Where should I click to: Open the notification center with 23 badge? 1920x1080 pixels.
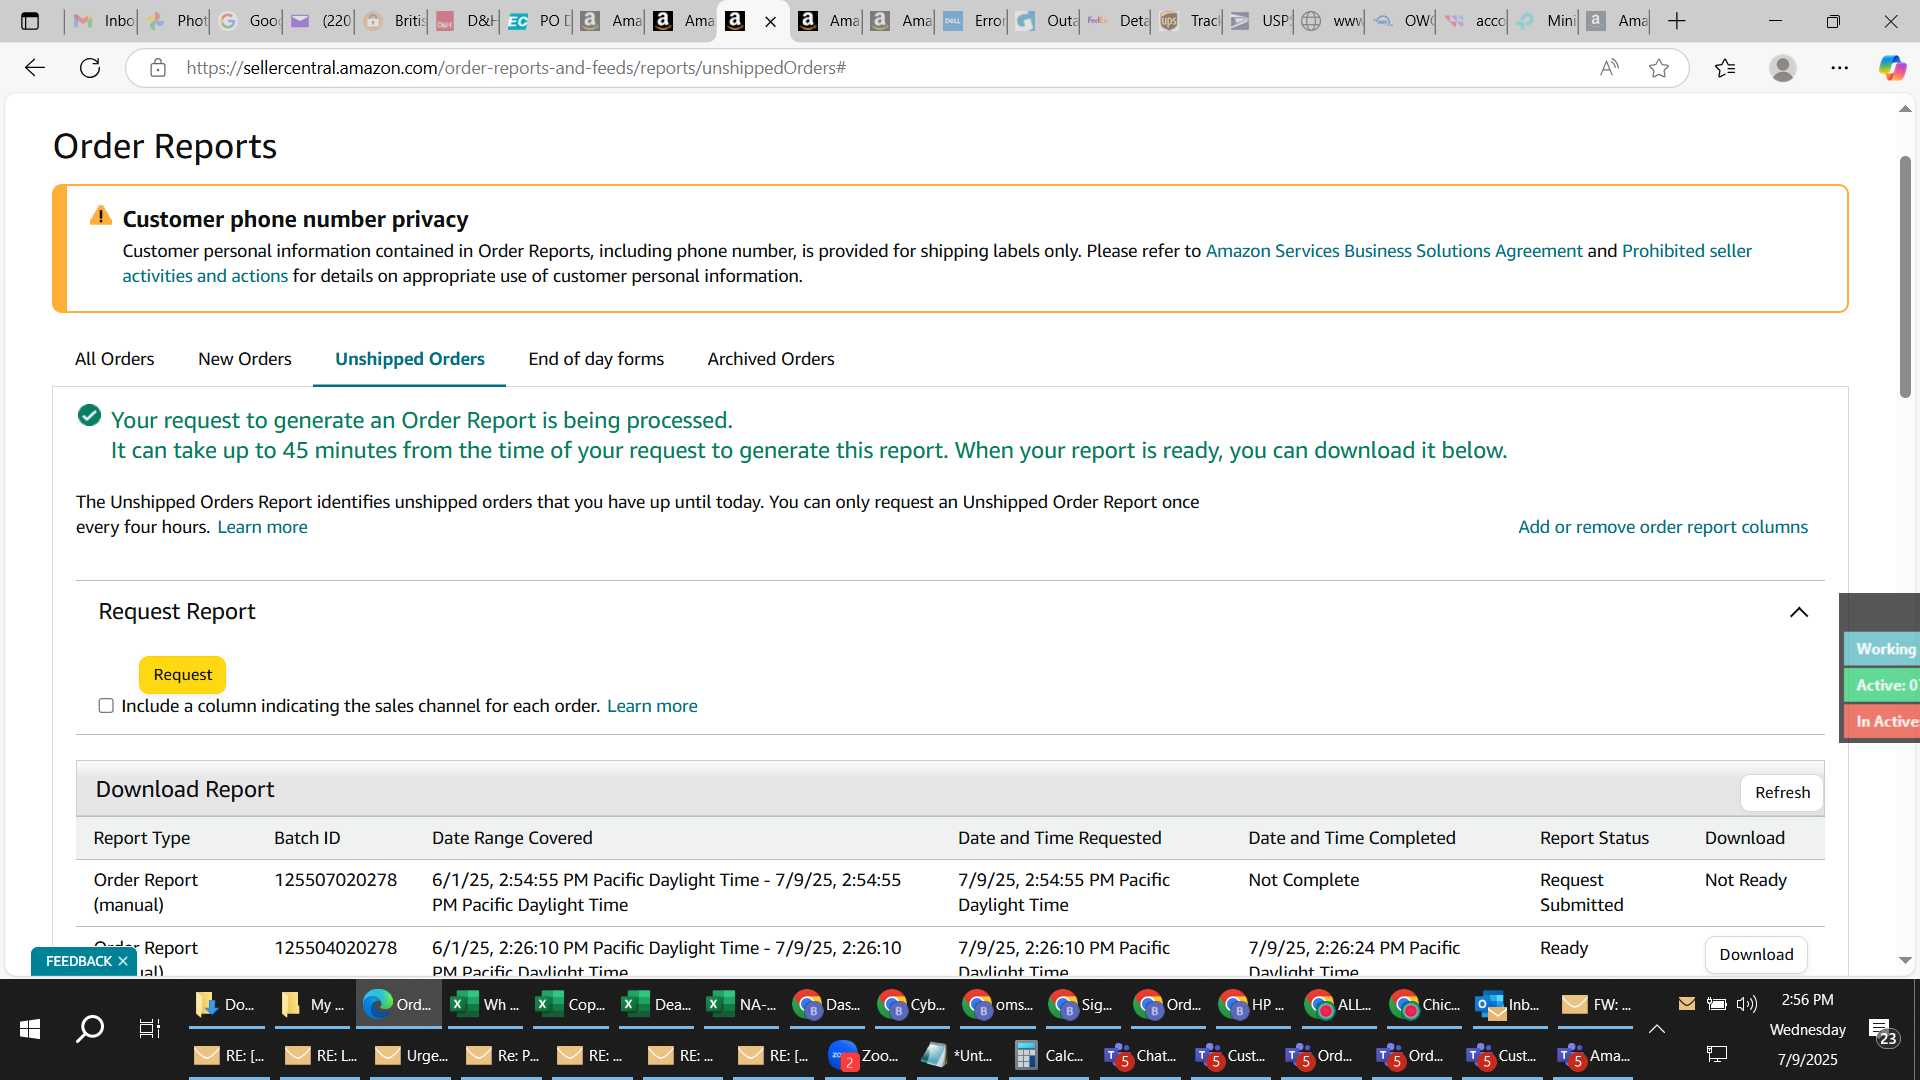1882,1031
